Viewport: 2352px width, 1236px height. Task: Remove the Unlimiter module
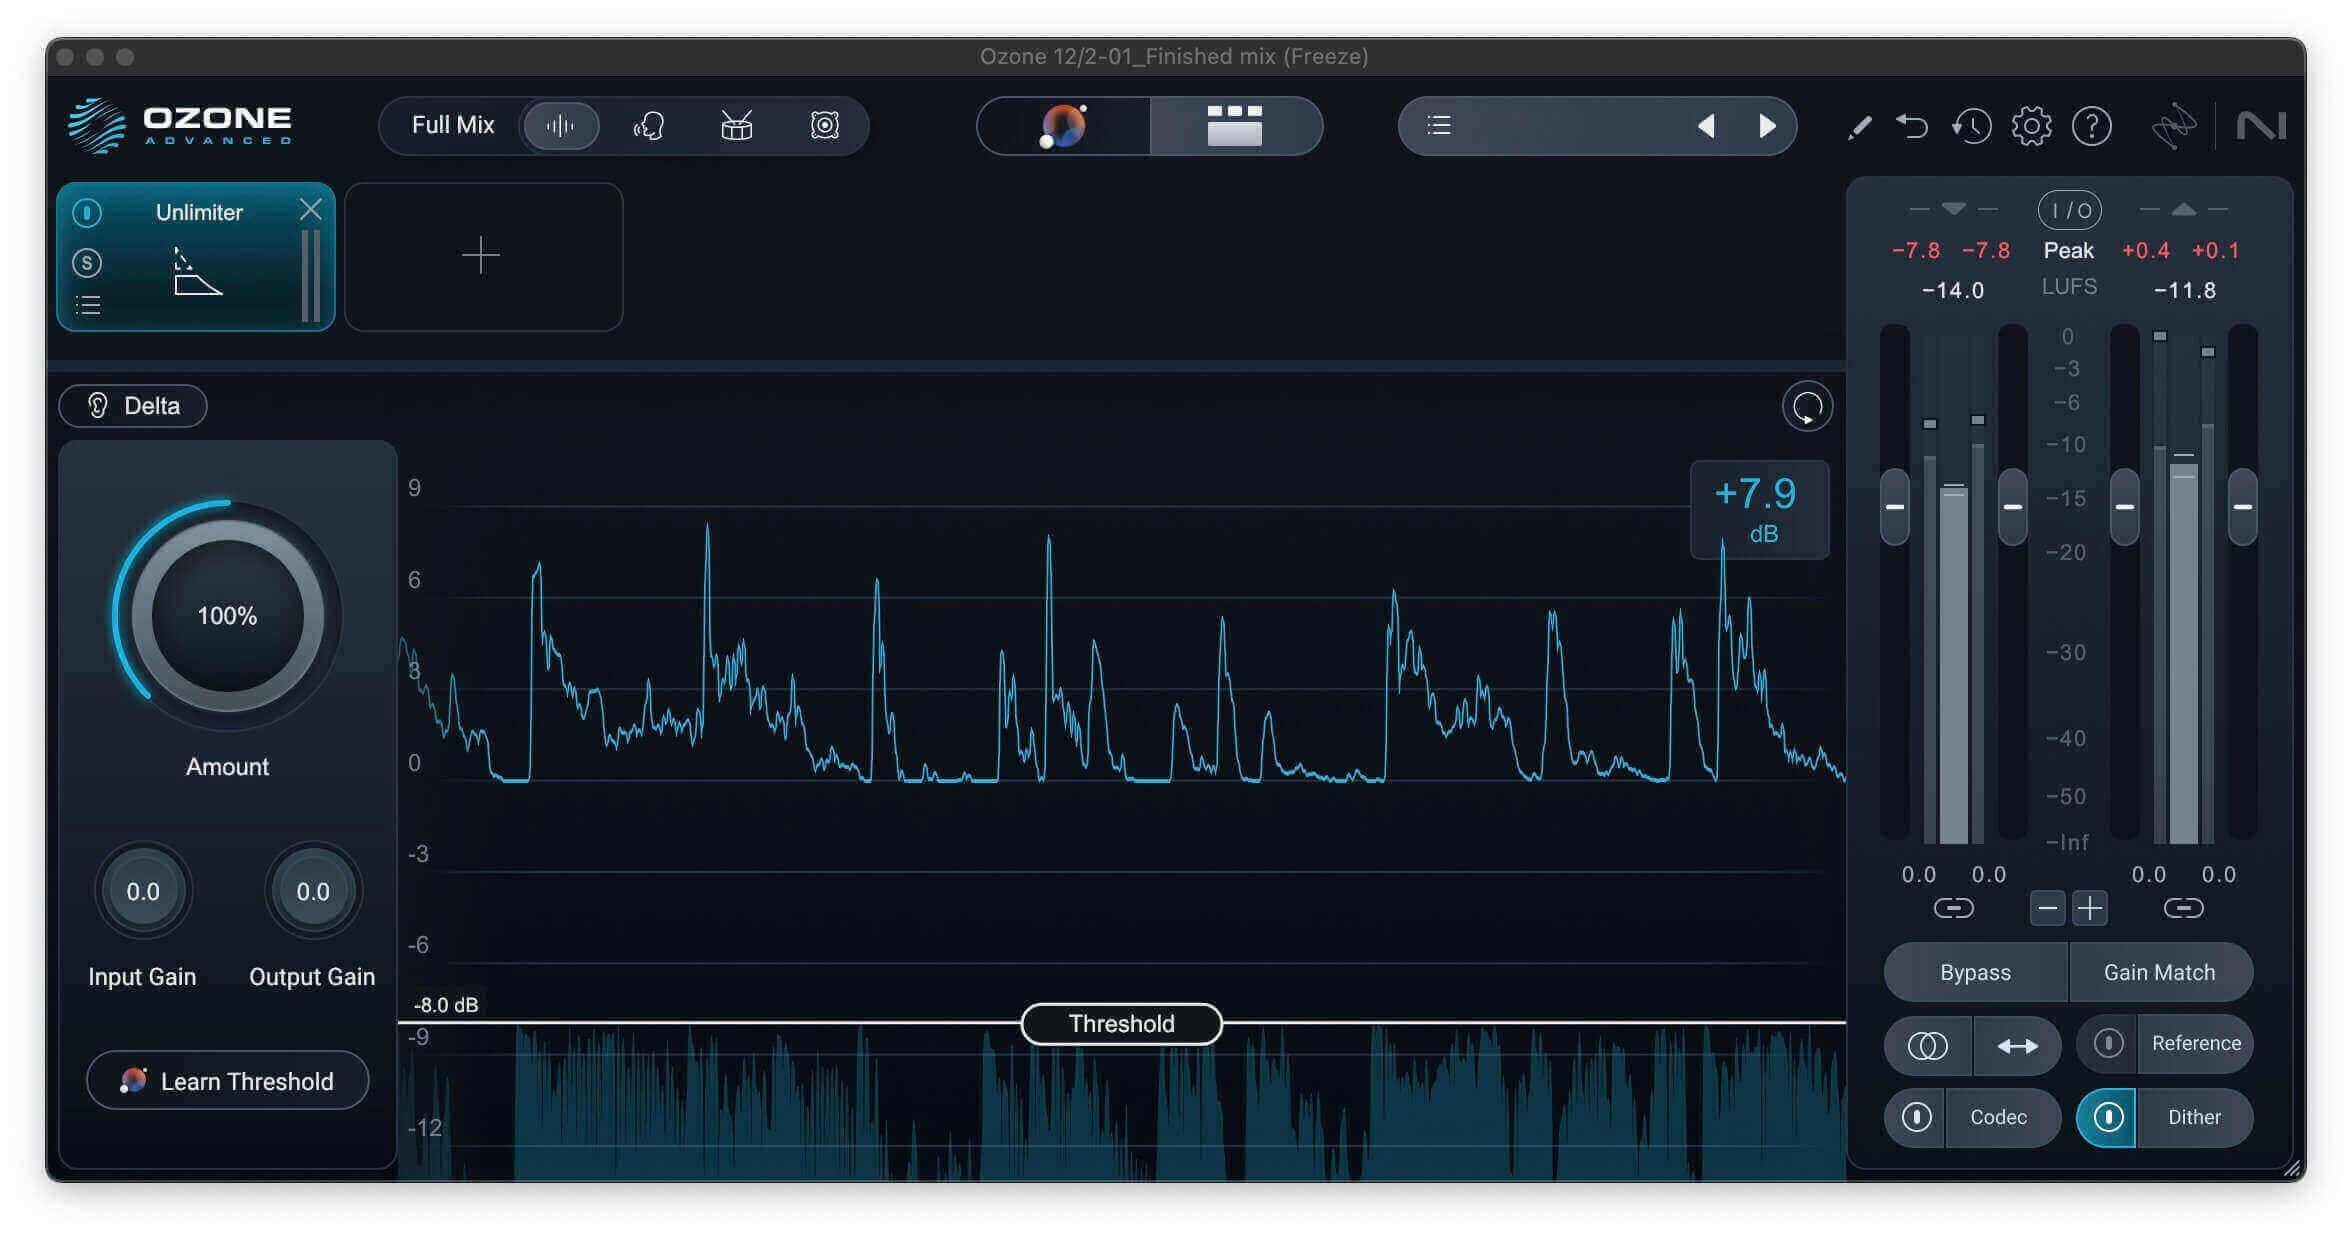point(311,209)
